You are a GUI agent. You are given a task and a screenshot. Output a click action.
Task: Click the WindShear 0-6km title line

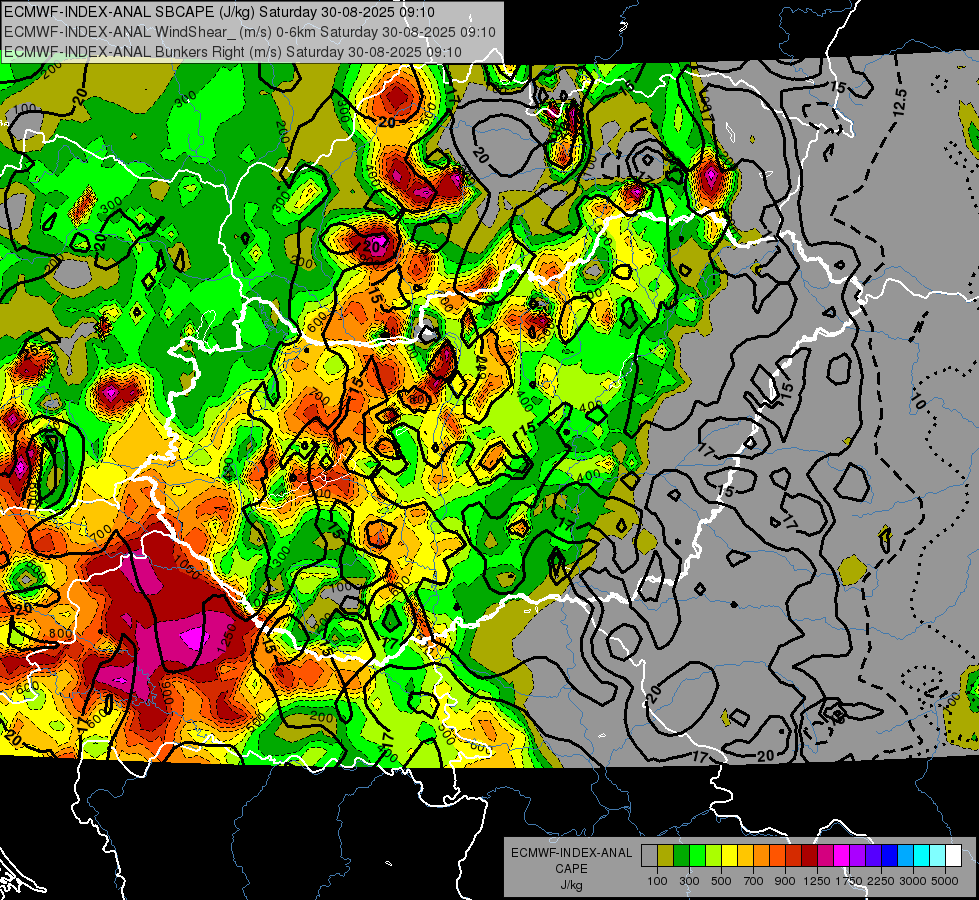[250, 31]
